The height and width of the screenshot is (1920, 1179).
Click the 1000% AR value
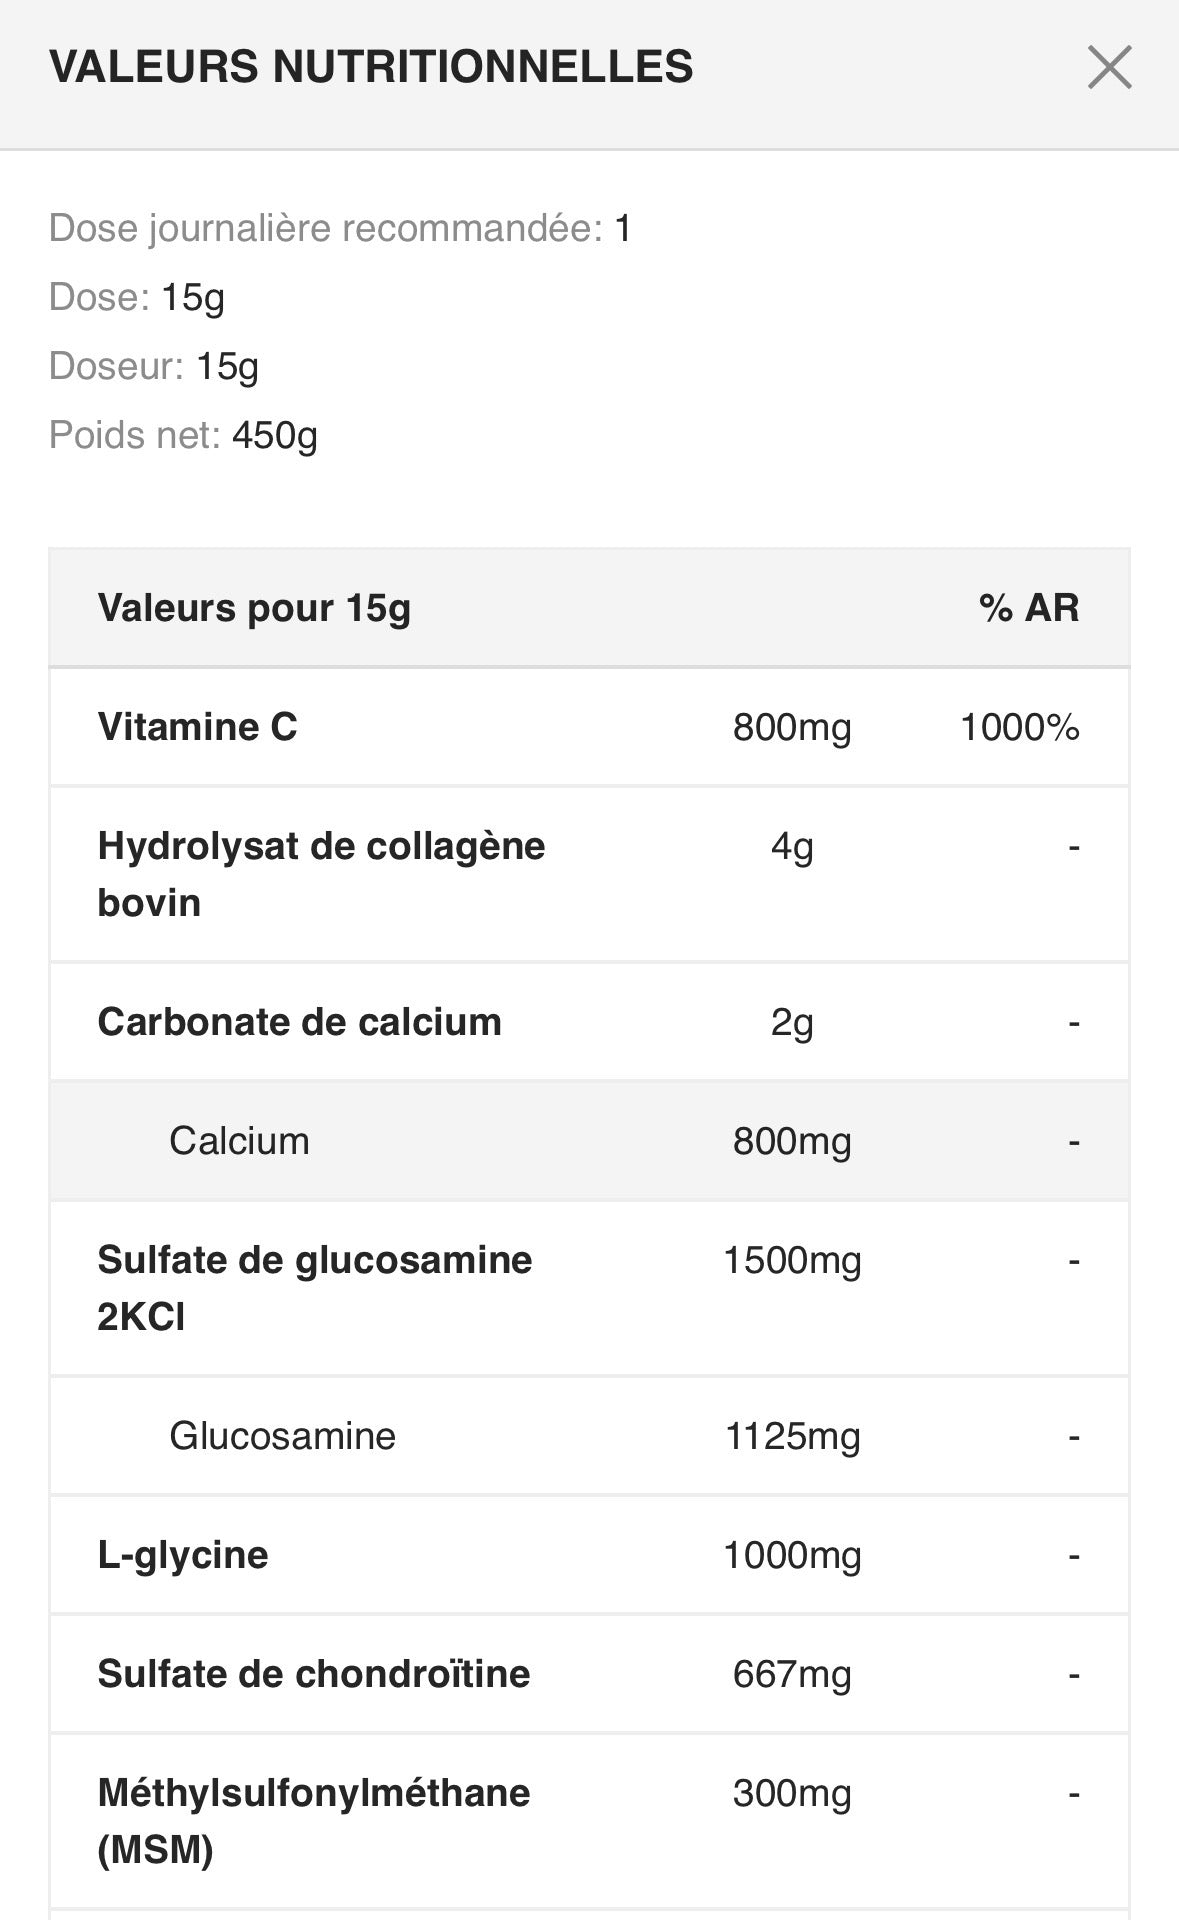click(x=1019, y=727)
